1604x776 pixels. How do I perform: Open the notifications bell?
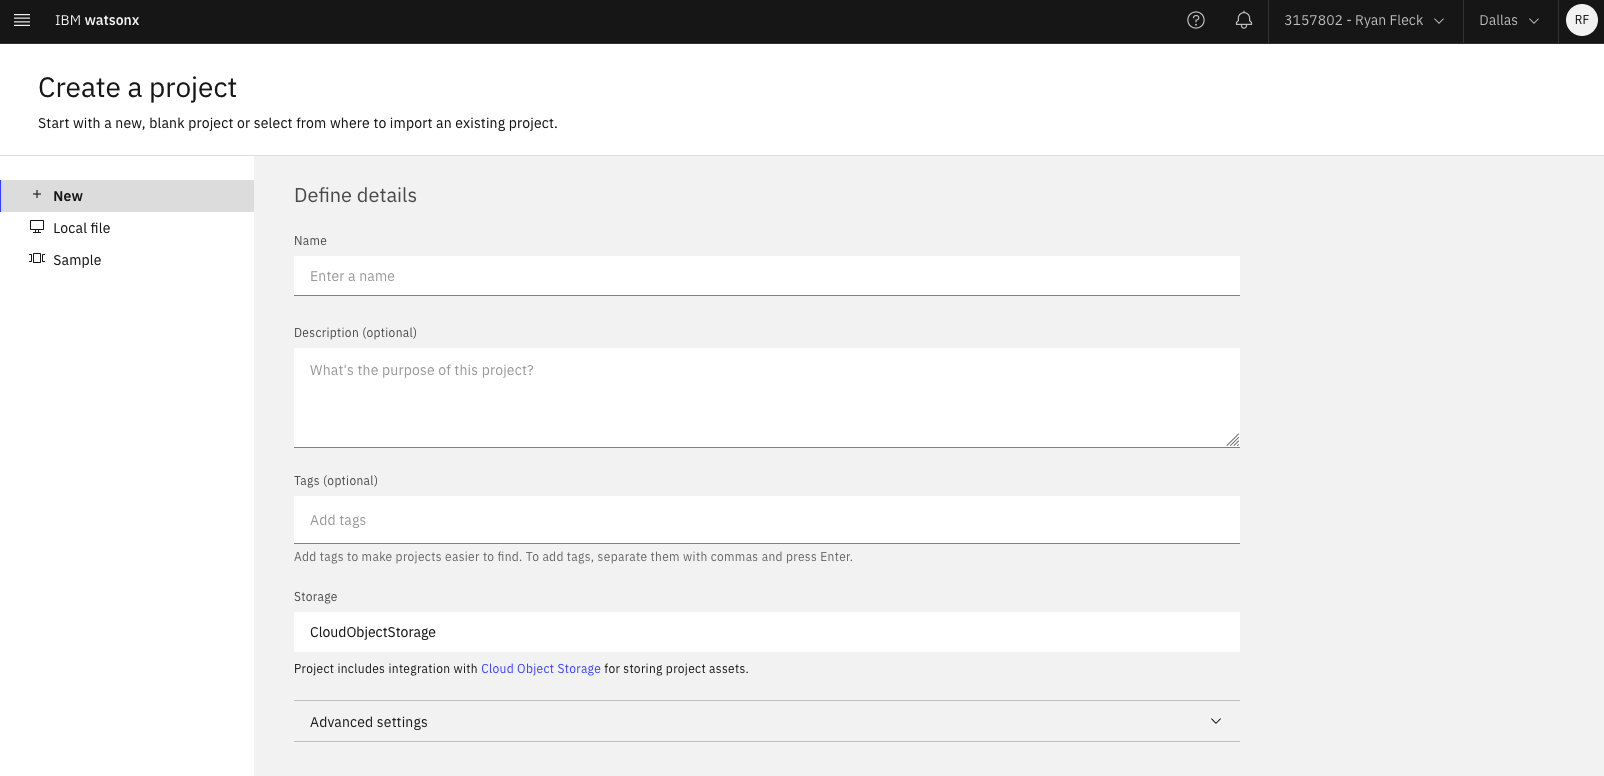[1243, 20]
